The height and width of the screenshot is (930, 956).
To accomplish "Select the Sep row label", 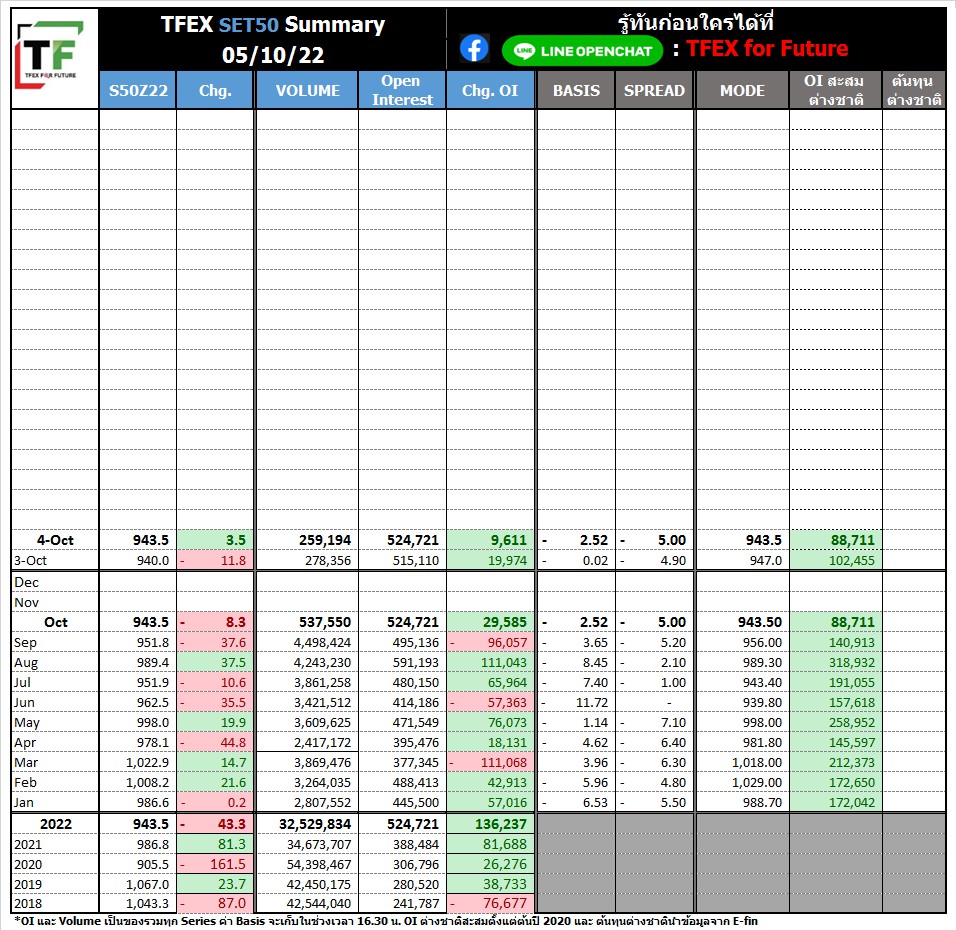I will 25,642.
